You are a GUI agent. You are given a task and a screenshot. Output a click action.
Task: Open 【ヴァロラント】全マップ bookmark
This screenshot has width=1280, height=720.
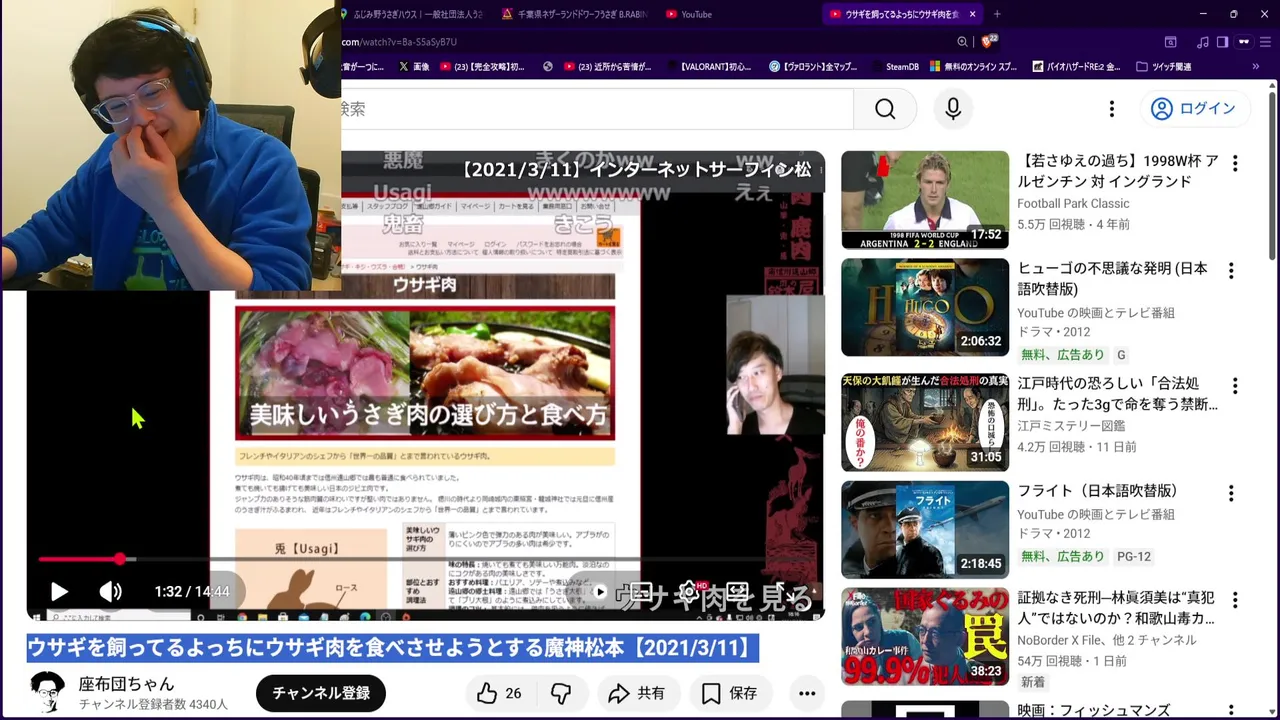(812, 67)
